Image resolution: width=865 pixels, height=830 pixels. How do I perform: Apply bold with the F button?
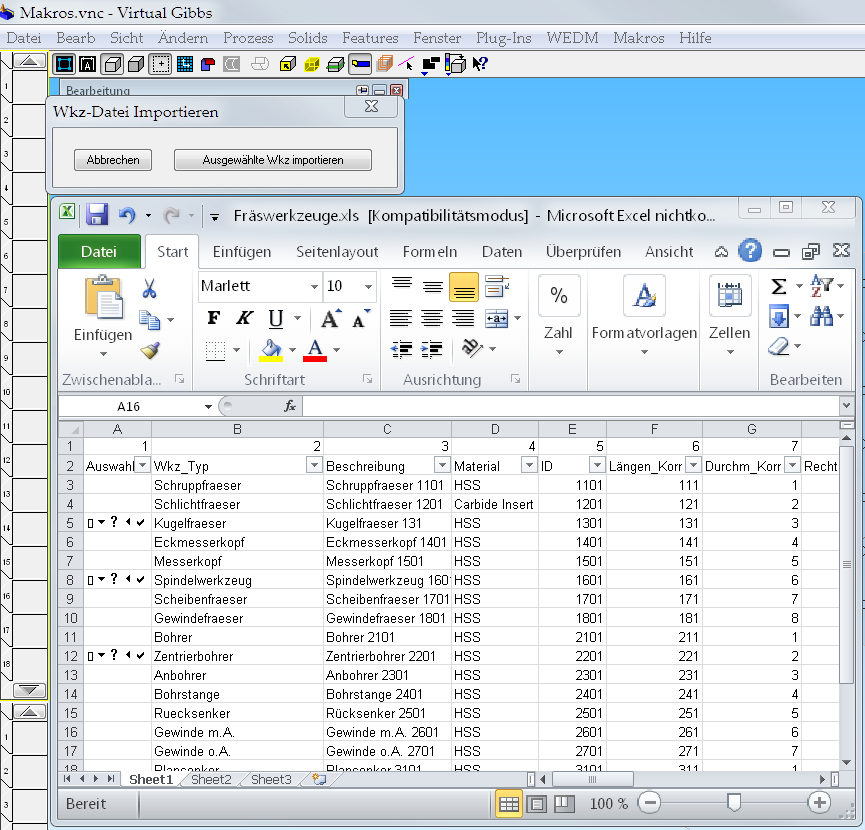[214, 318]
